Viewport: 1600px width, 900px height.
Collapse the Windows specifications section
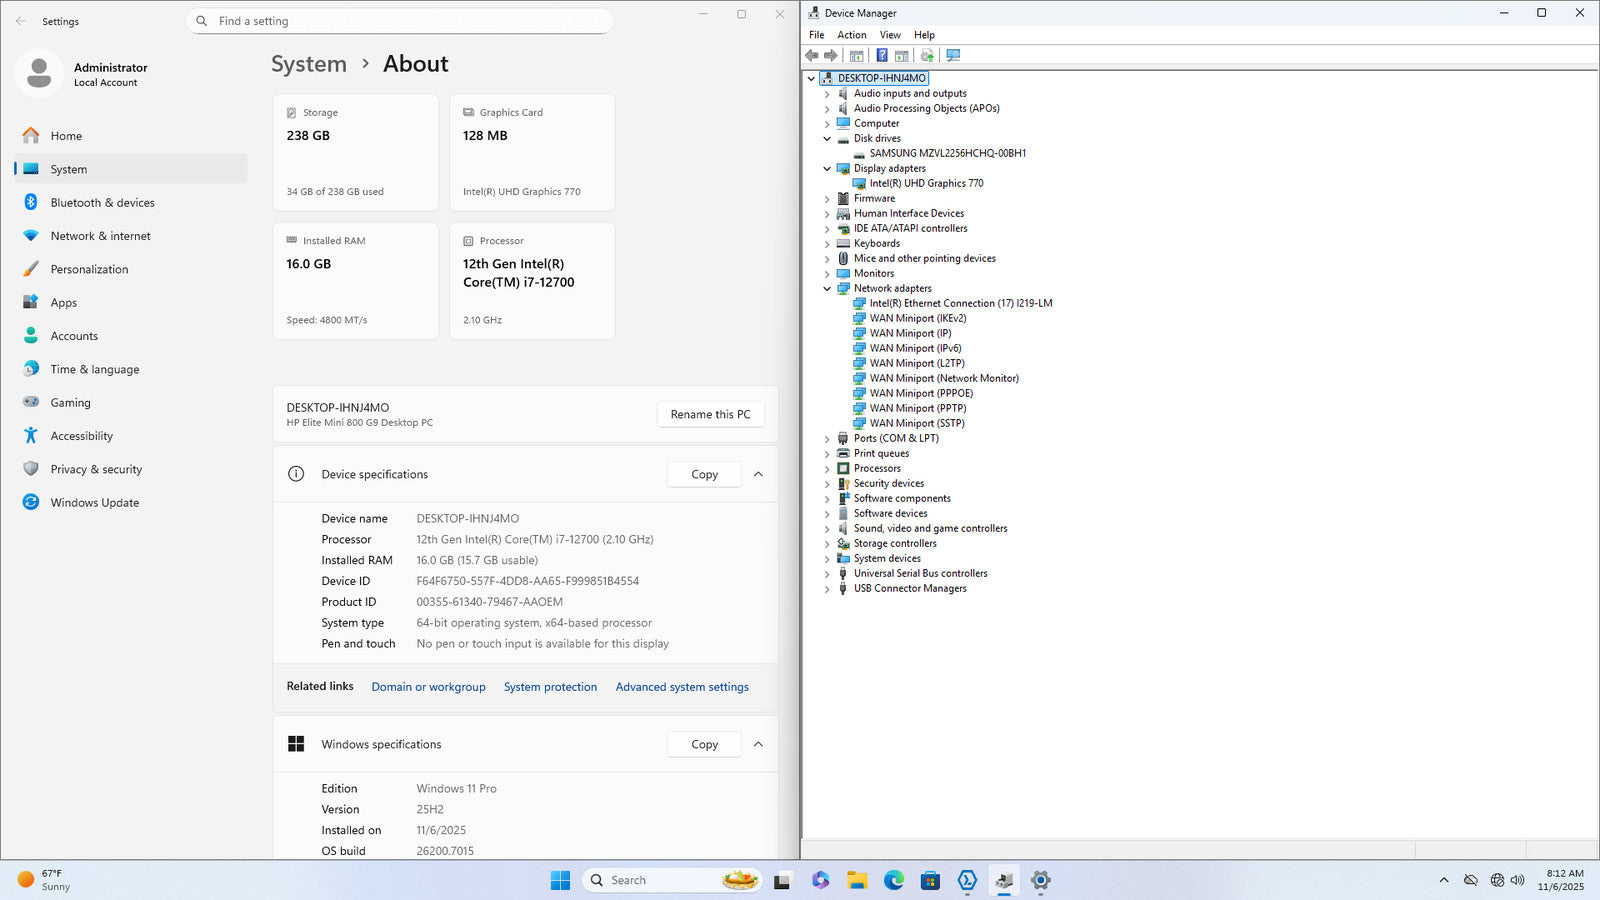click(758, 745)
